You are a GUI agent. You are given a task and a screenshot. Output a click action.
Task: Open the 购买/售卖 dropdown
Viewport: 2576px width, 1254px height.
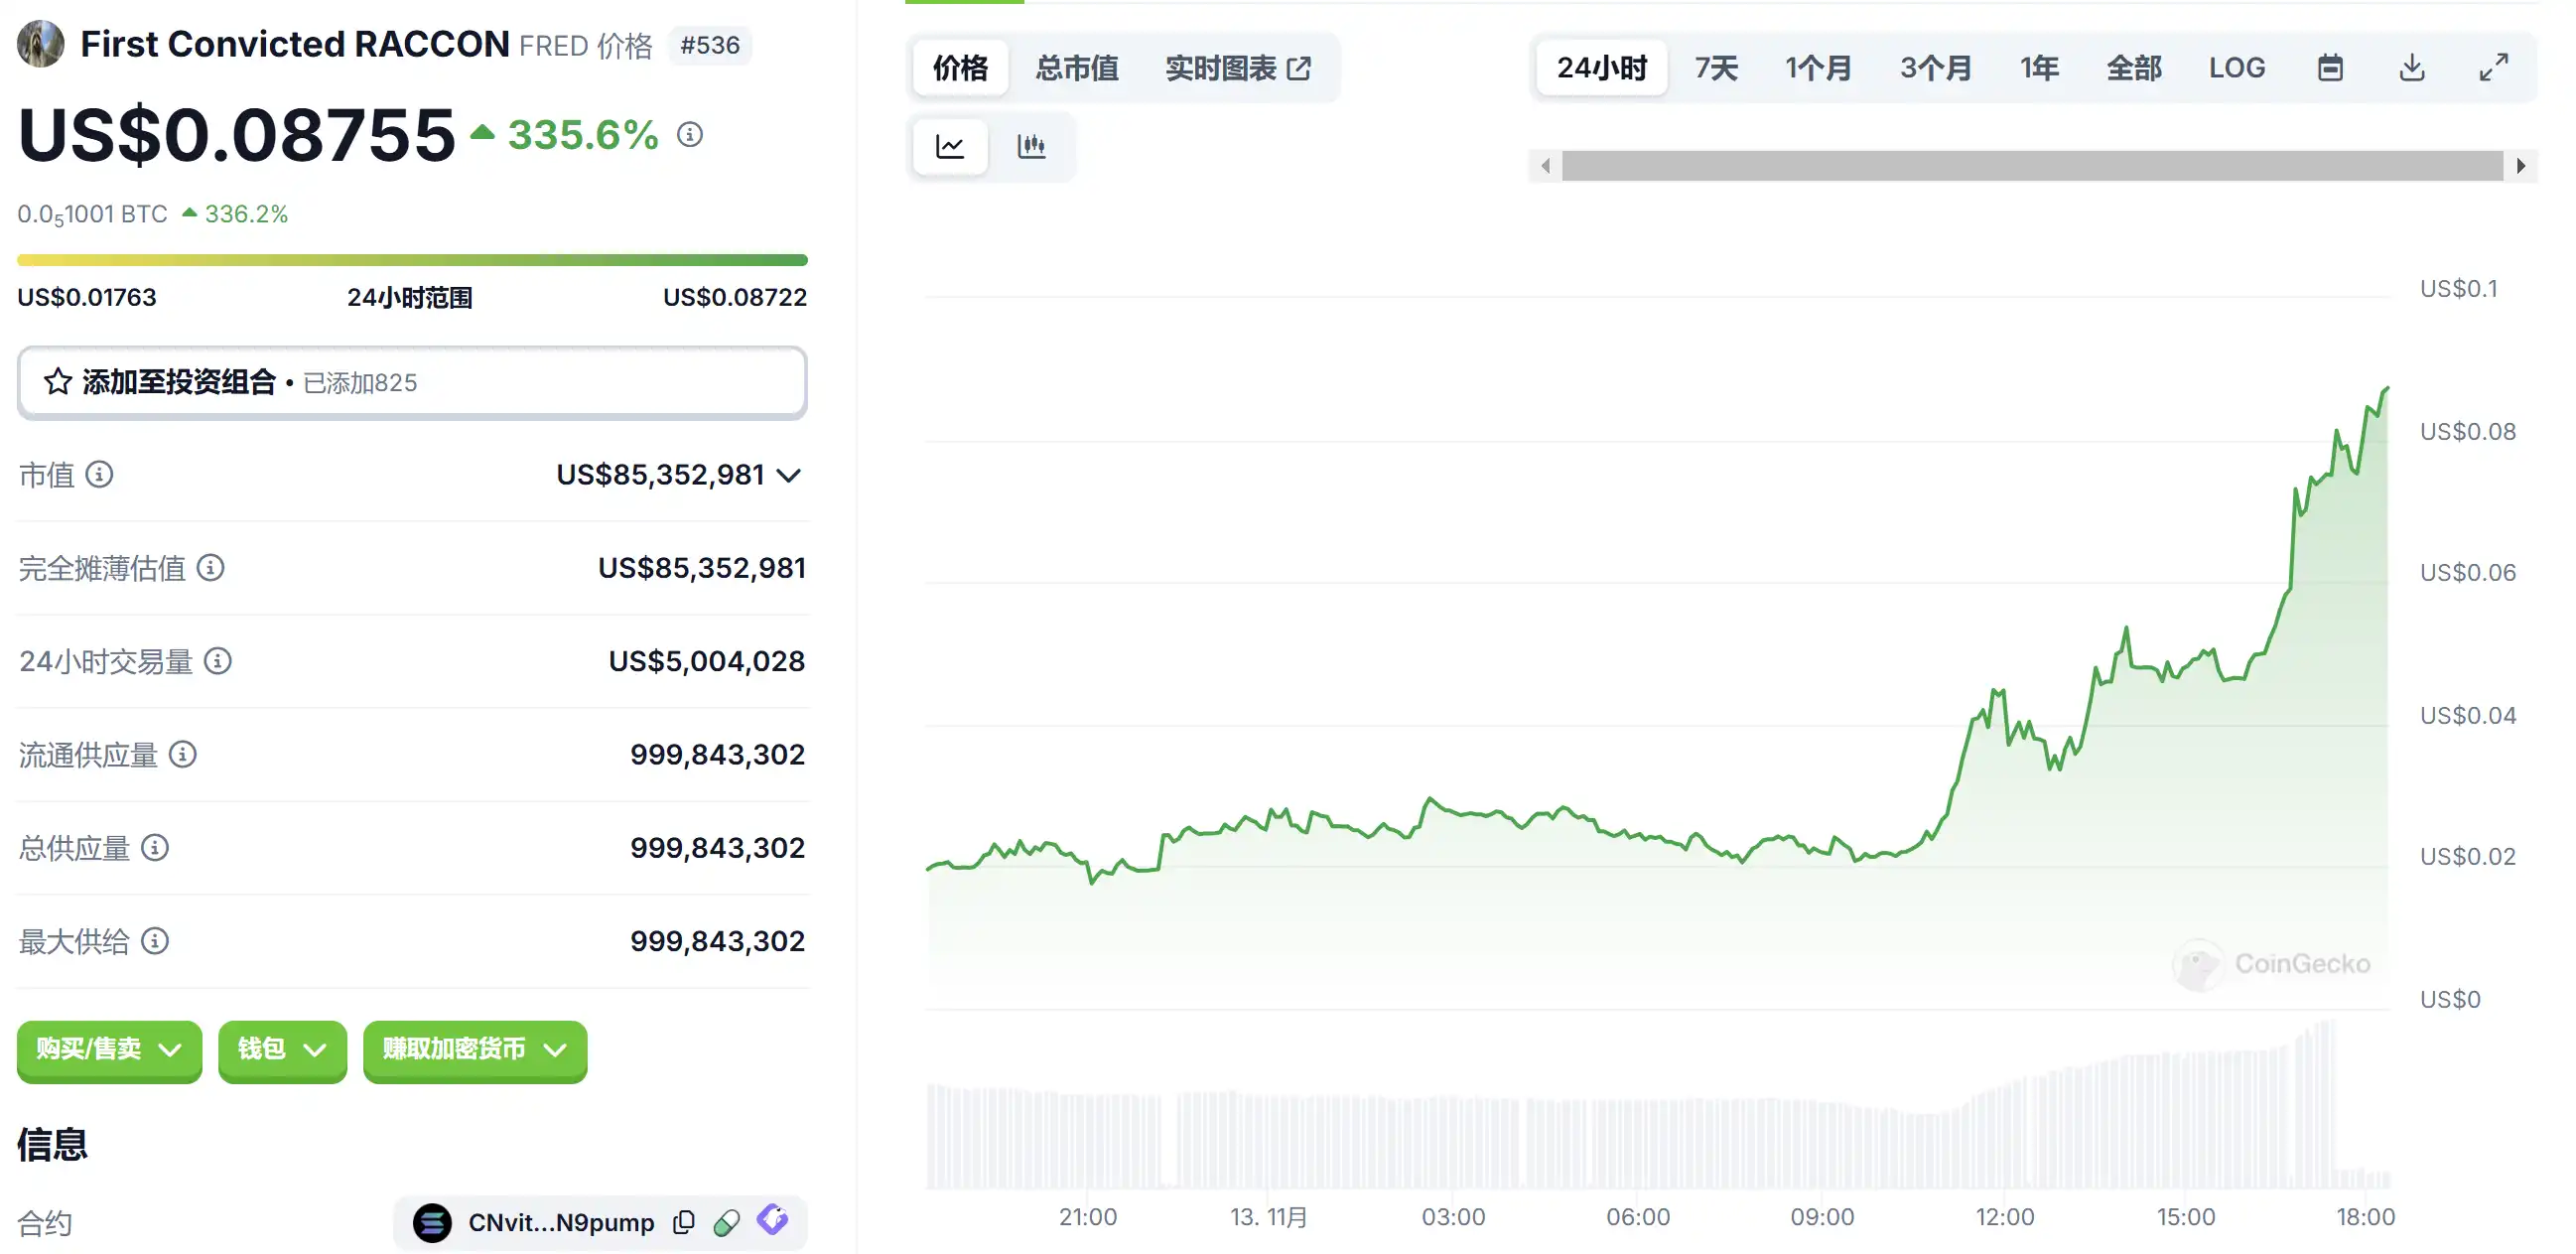click(x=109, y=1049)
